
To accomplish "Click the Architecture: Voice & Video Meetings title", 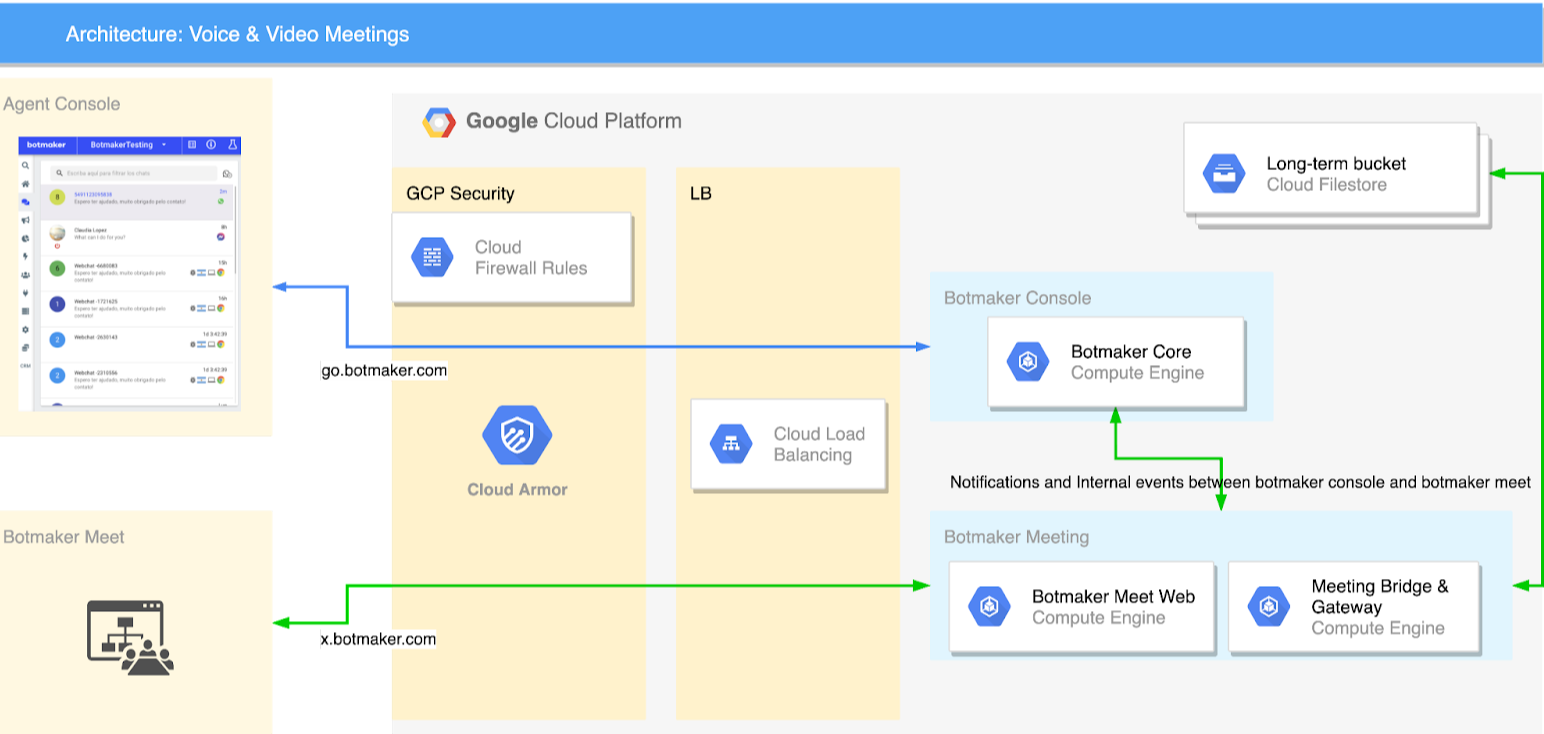I will [x=238, y=34].
